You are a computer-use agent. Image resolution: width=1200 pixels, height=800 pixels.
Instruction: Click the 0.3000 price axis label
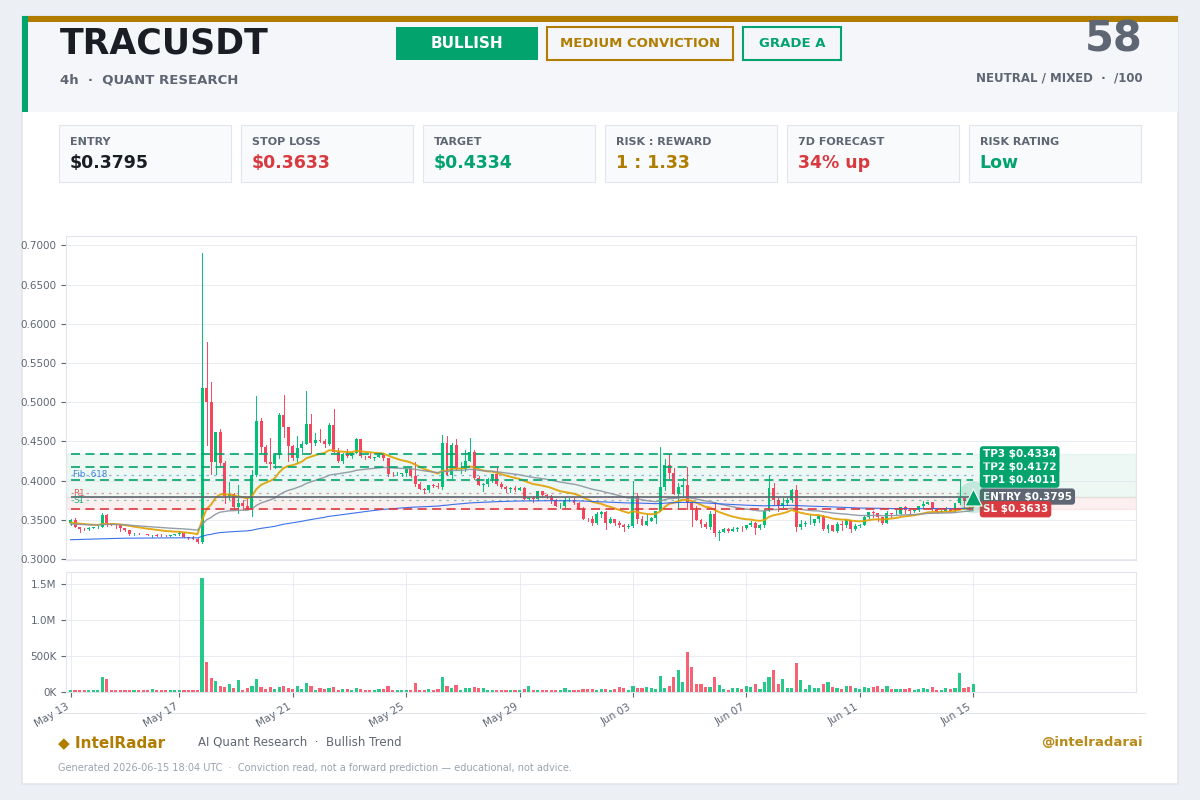pyautogui.click(x=38, y=559)
